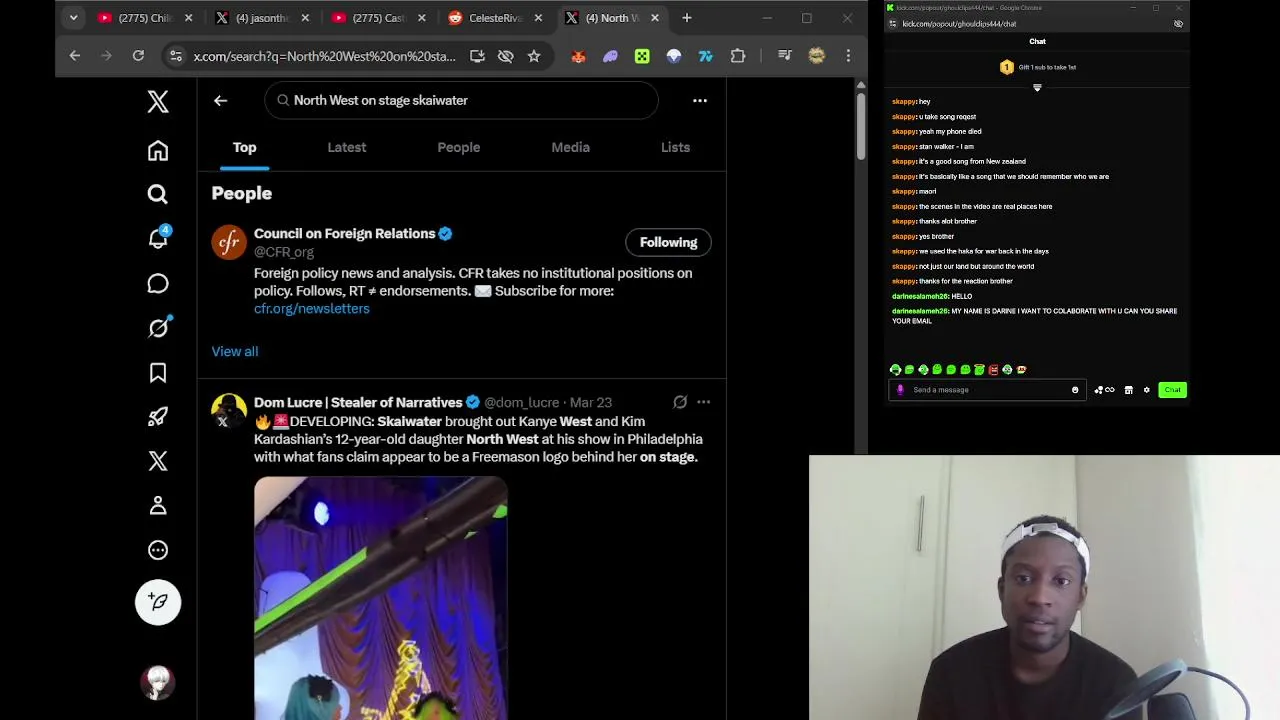Go to Home feed via house icon
Image resolution: width=1280 pixels, height=720 pixels.
[158, 151]
